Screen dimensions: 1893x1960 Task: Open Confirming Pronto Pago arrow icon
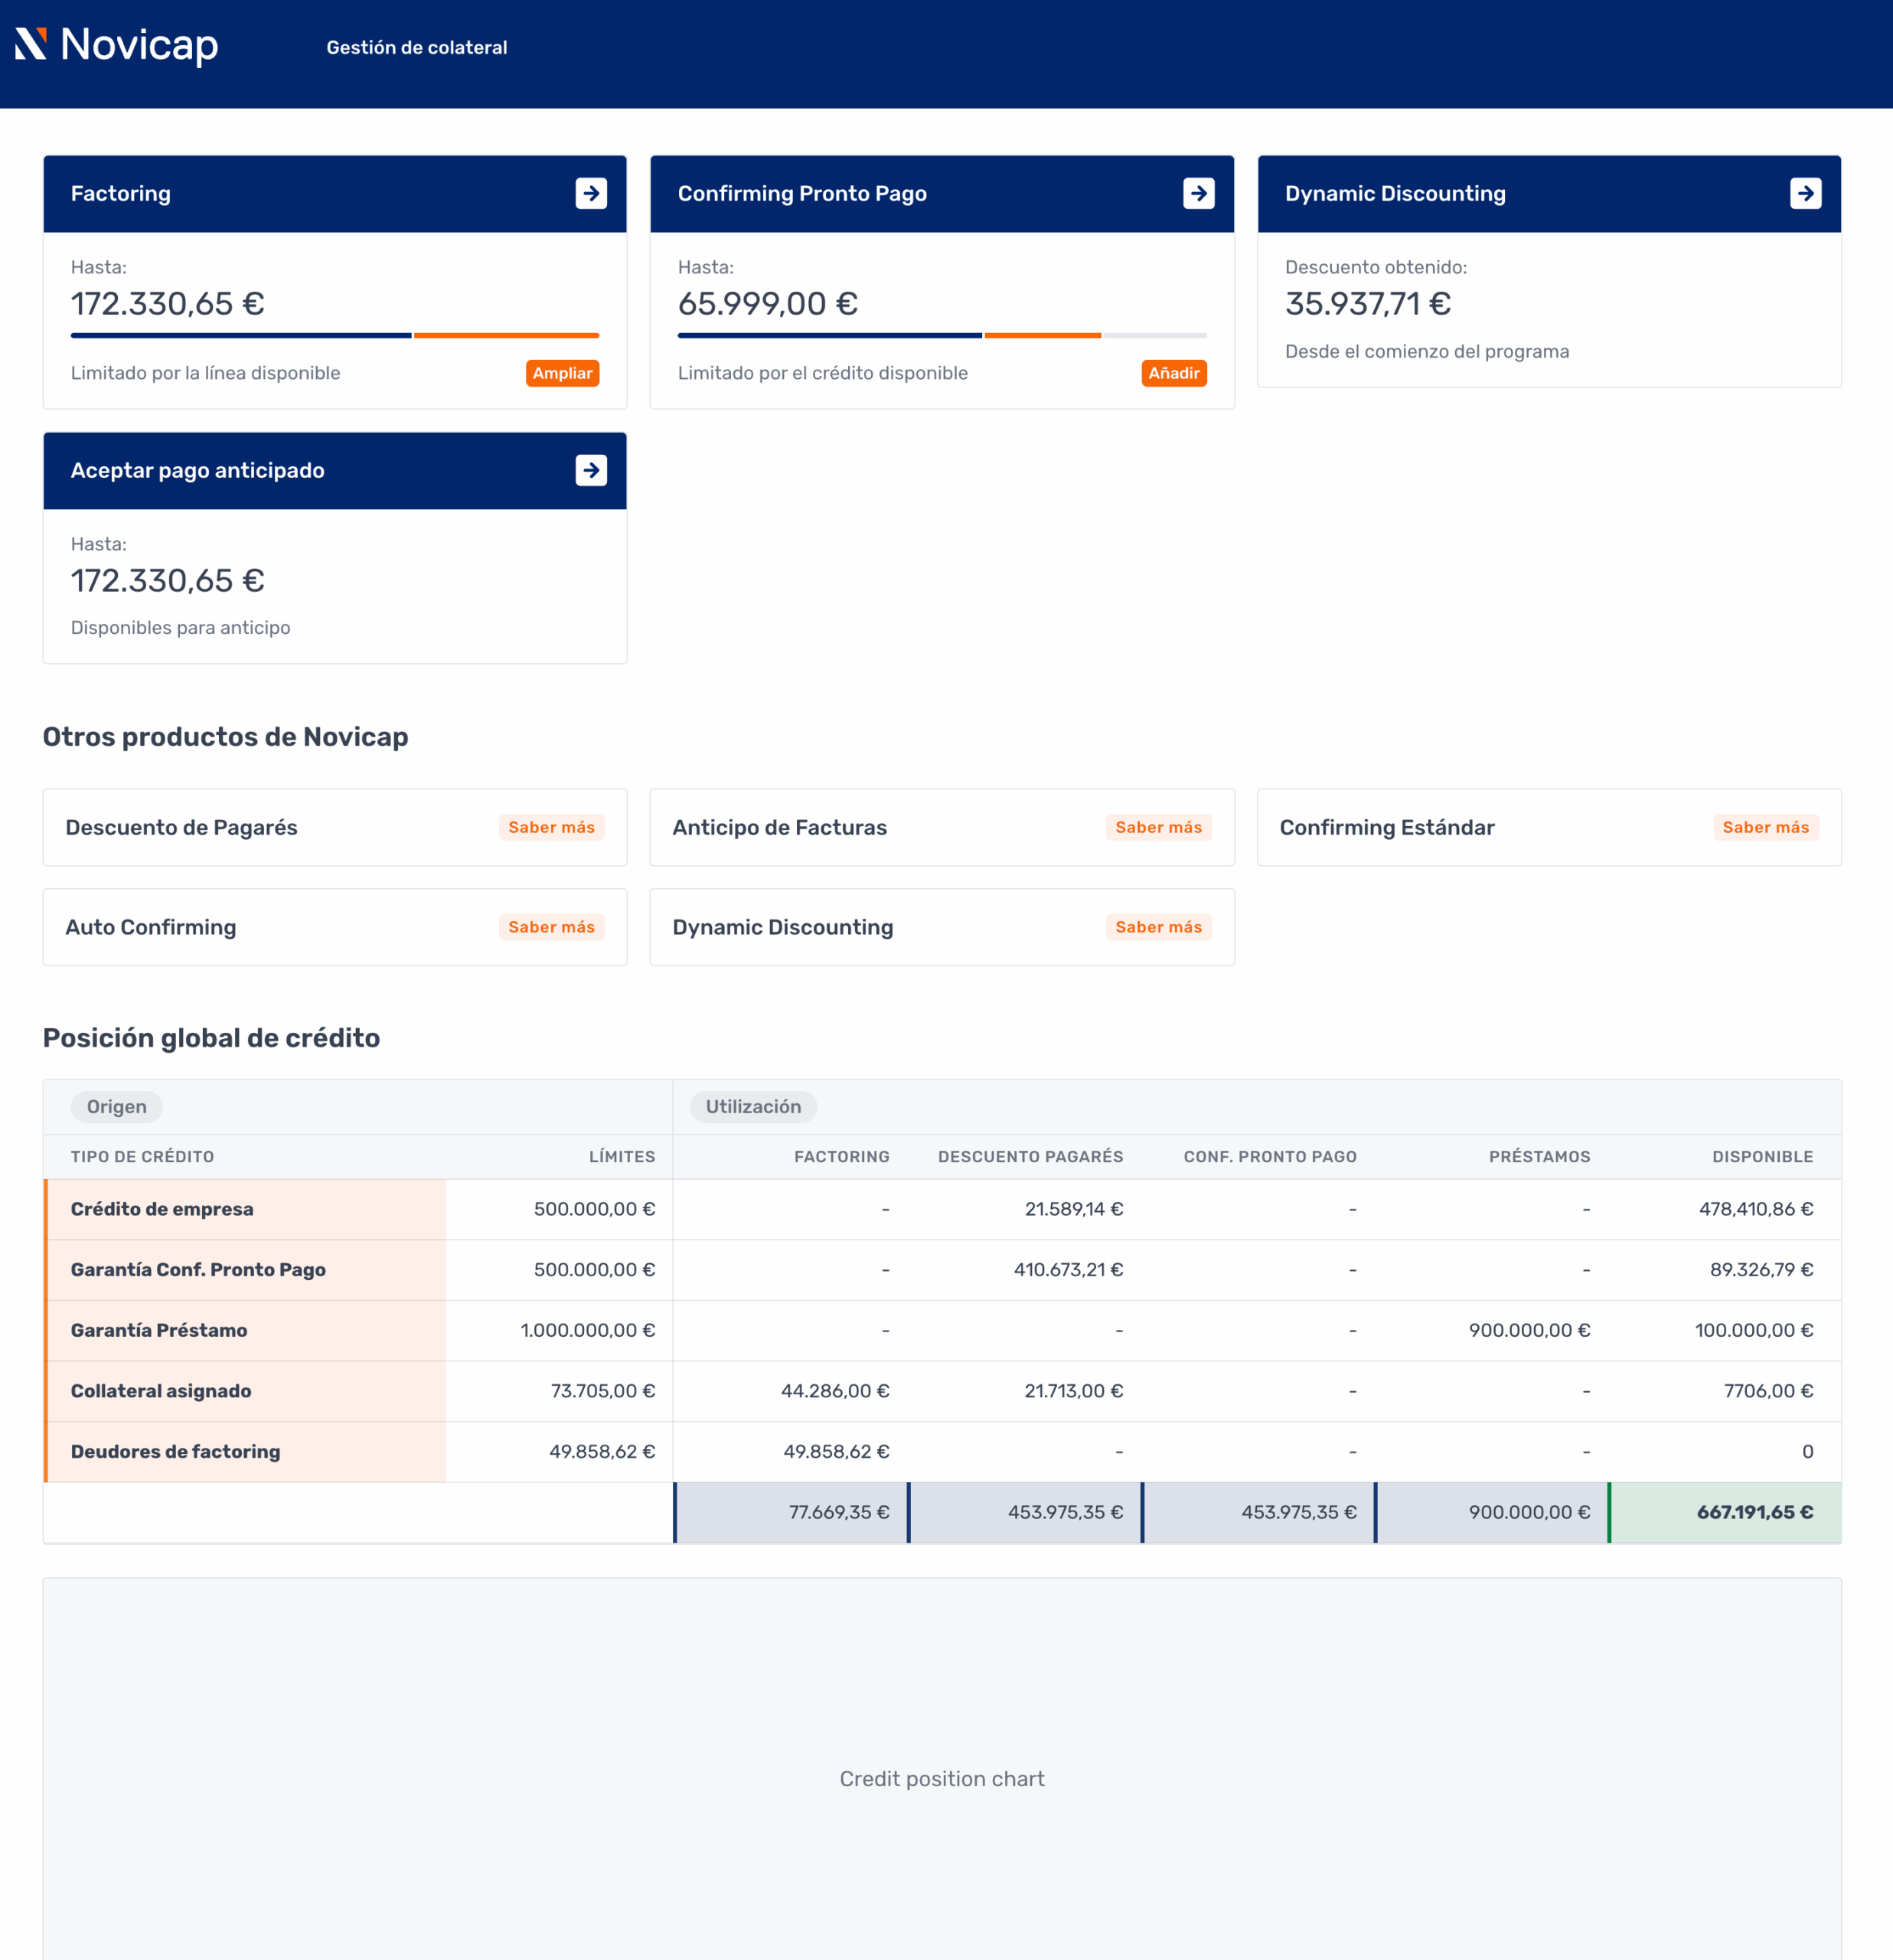[x=1198, y=193]
